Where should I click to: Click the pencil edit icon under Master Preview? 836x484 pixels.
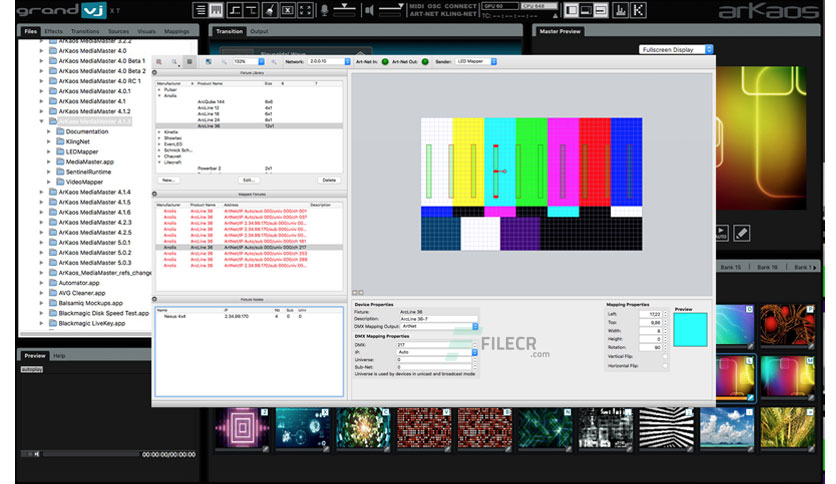click(x=742, y=233)
